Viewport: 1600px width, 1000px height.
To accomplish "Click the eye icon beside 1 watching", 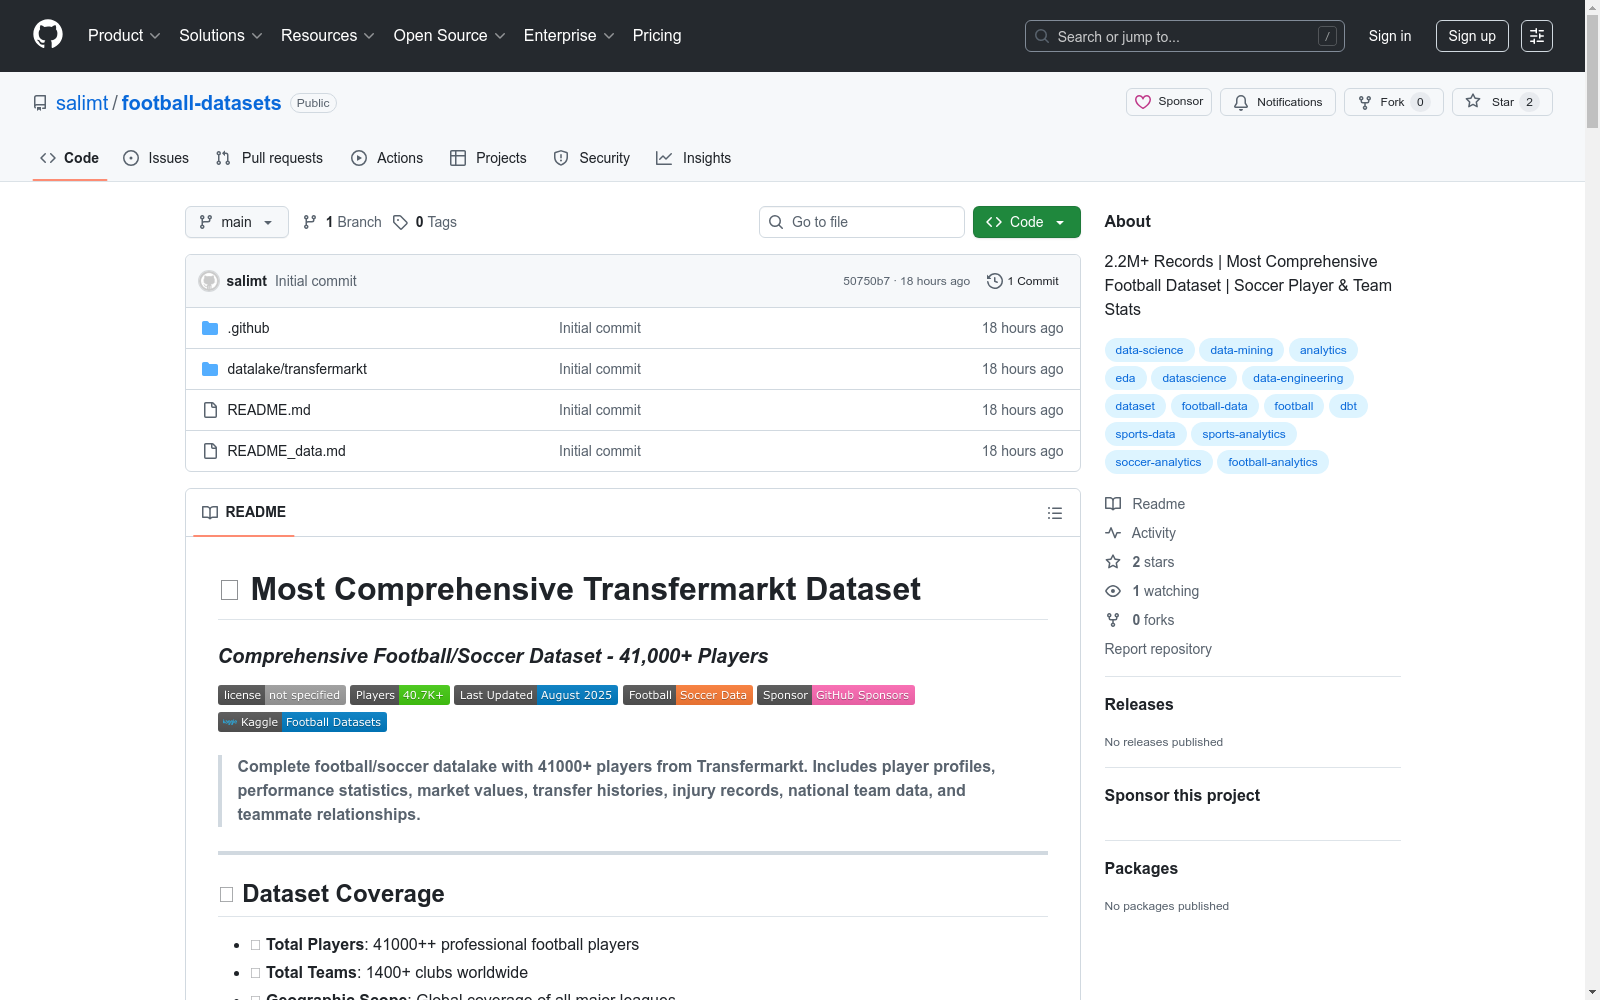I will [1113, 591].
